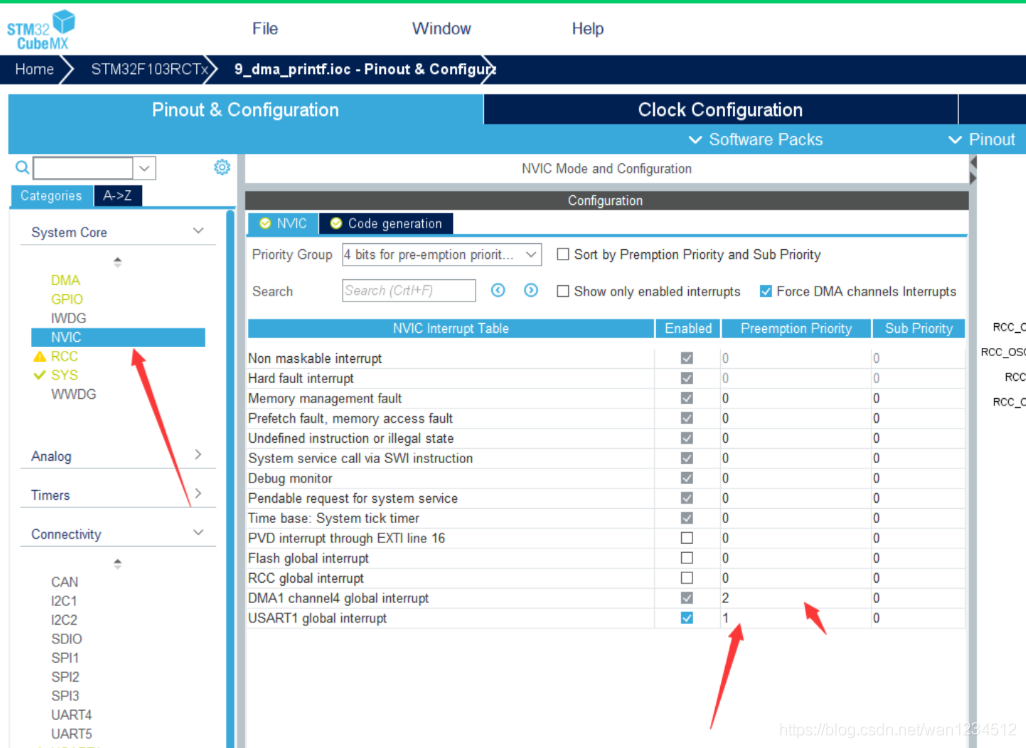Select SYS with the green checkmark
The width and height of the screenshot is (1026, 748).
click(64, 375)
